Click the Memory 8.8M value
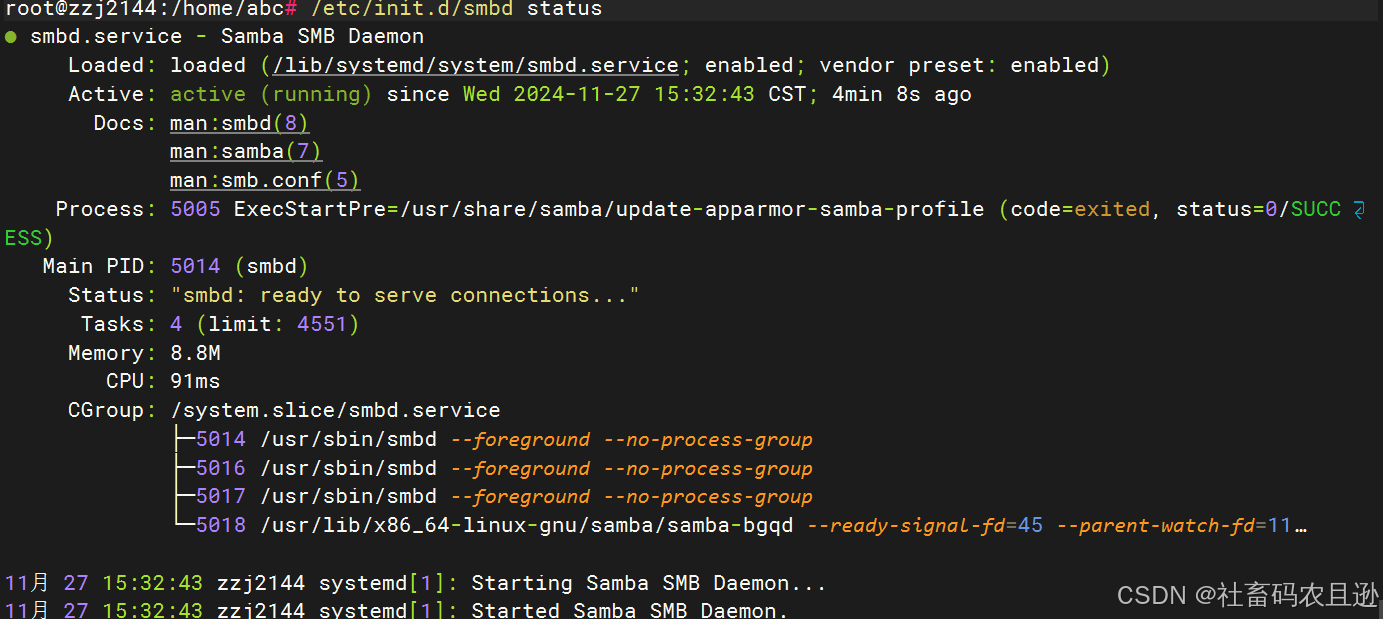The height and width of the screenshot is (619, 1383). 195,354
